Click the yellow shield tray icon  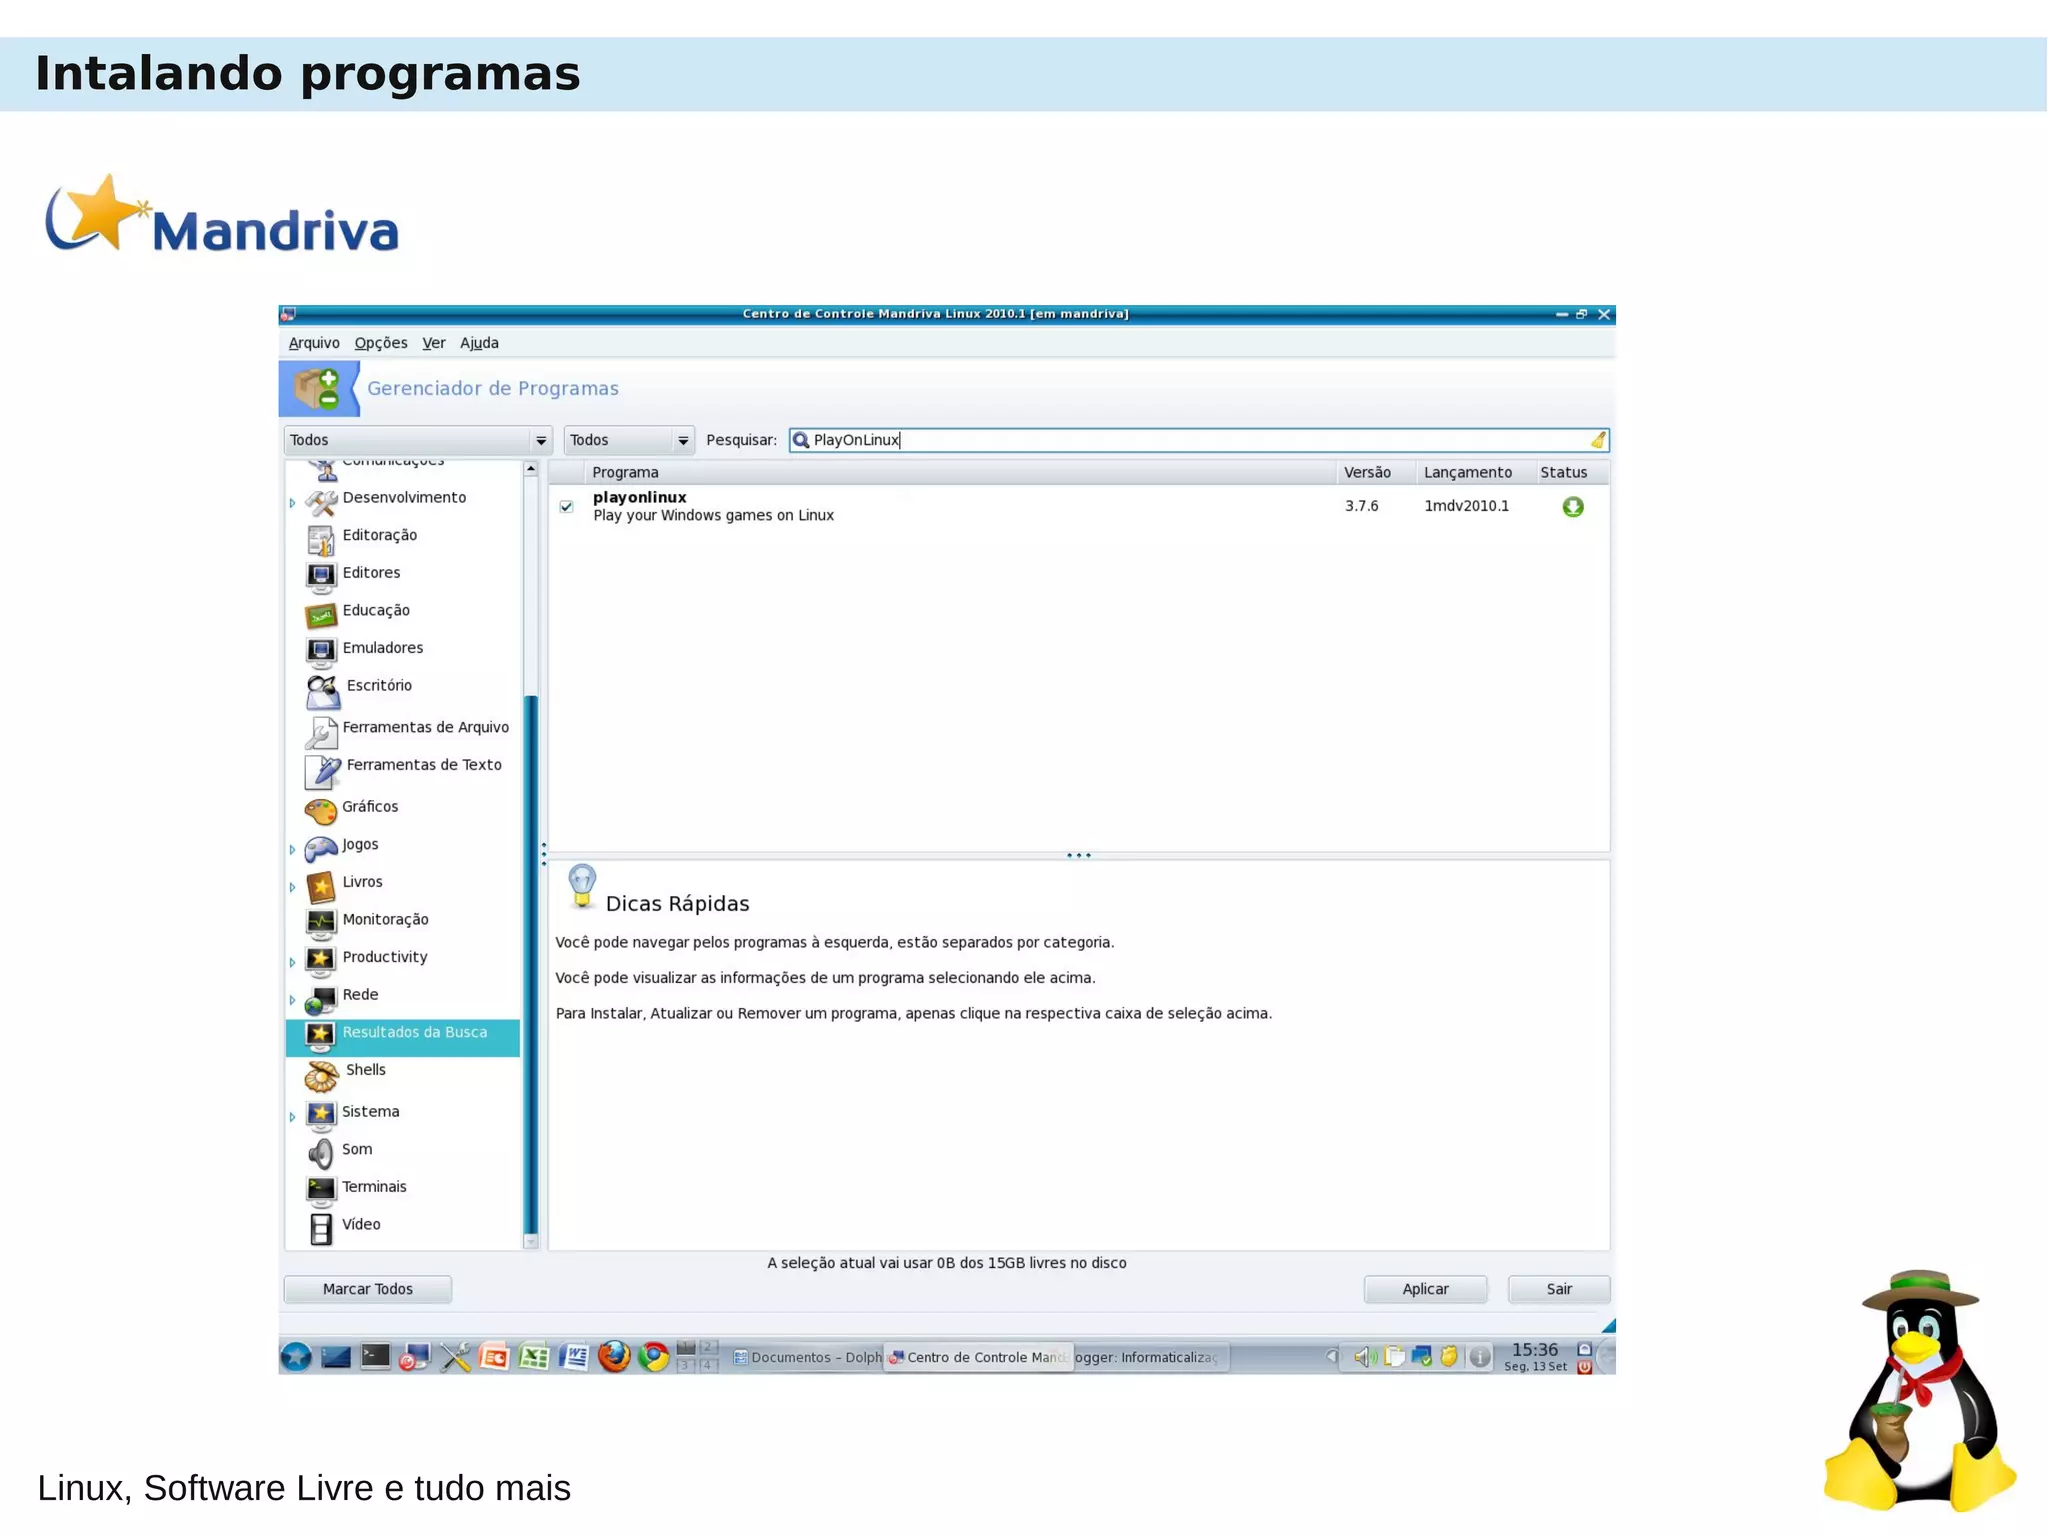tap(1449, 1357)
